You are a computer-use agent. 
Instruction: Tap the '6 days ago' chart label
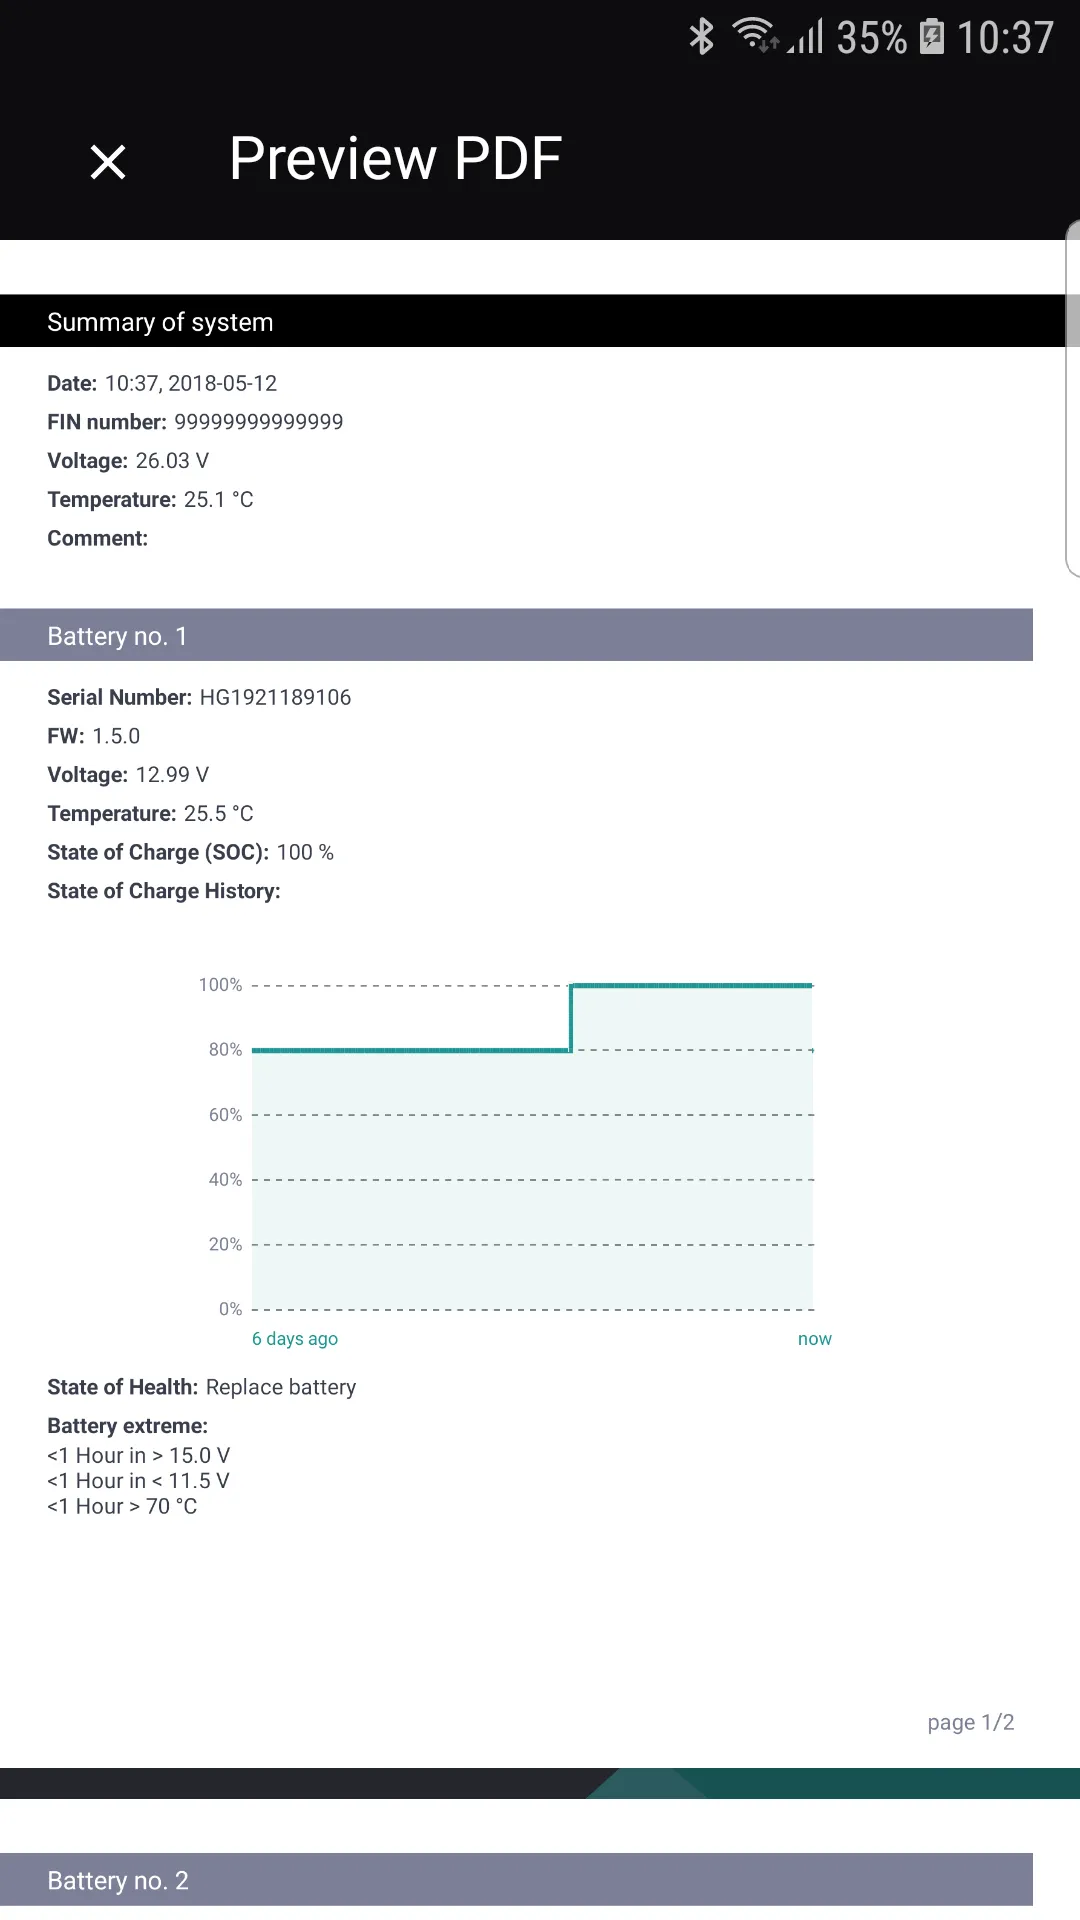coord(294,1339)
